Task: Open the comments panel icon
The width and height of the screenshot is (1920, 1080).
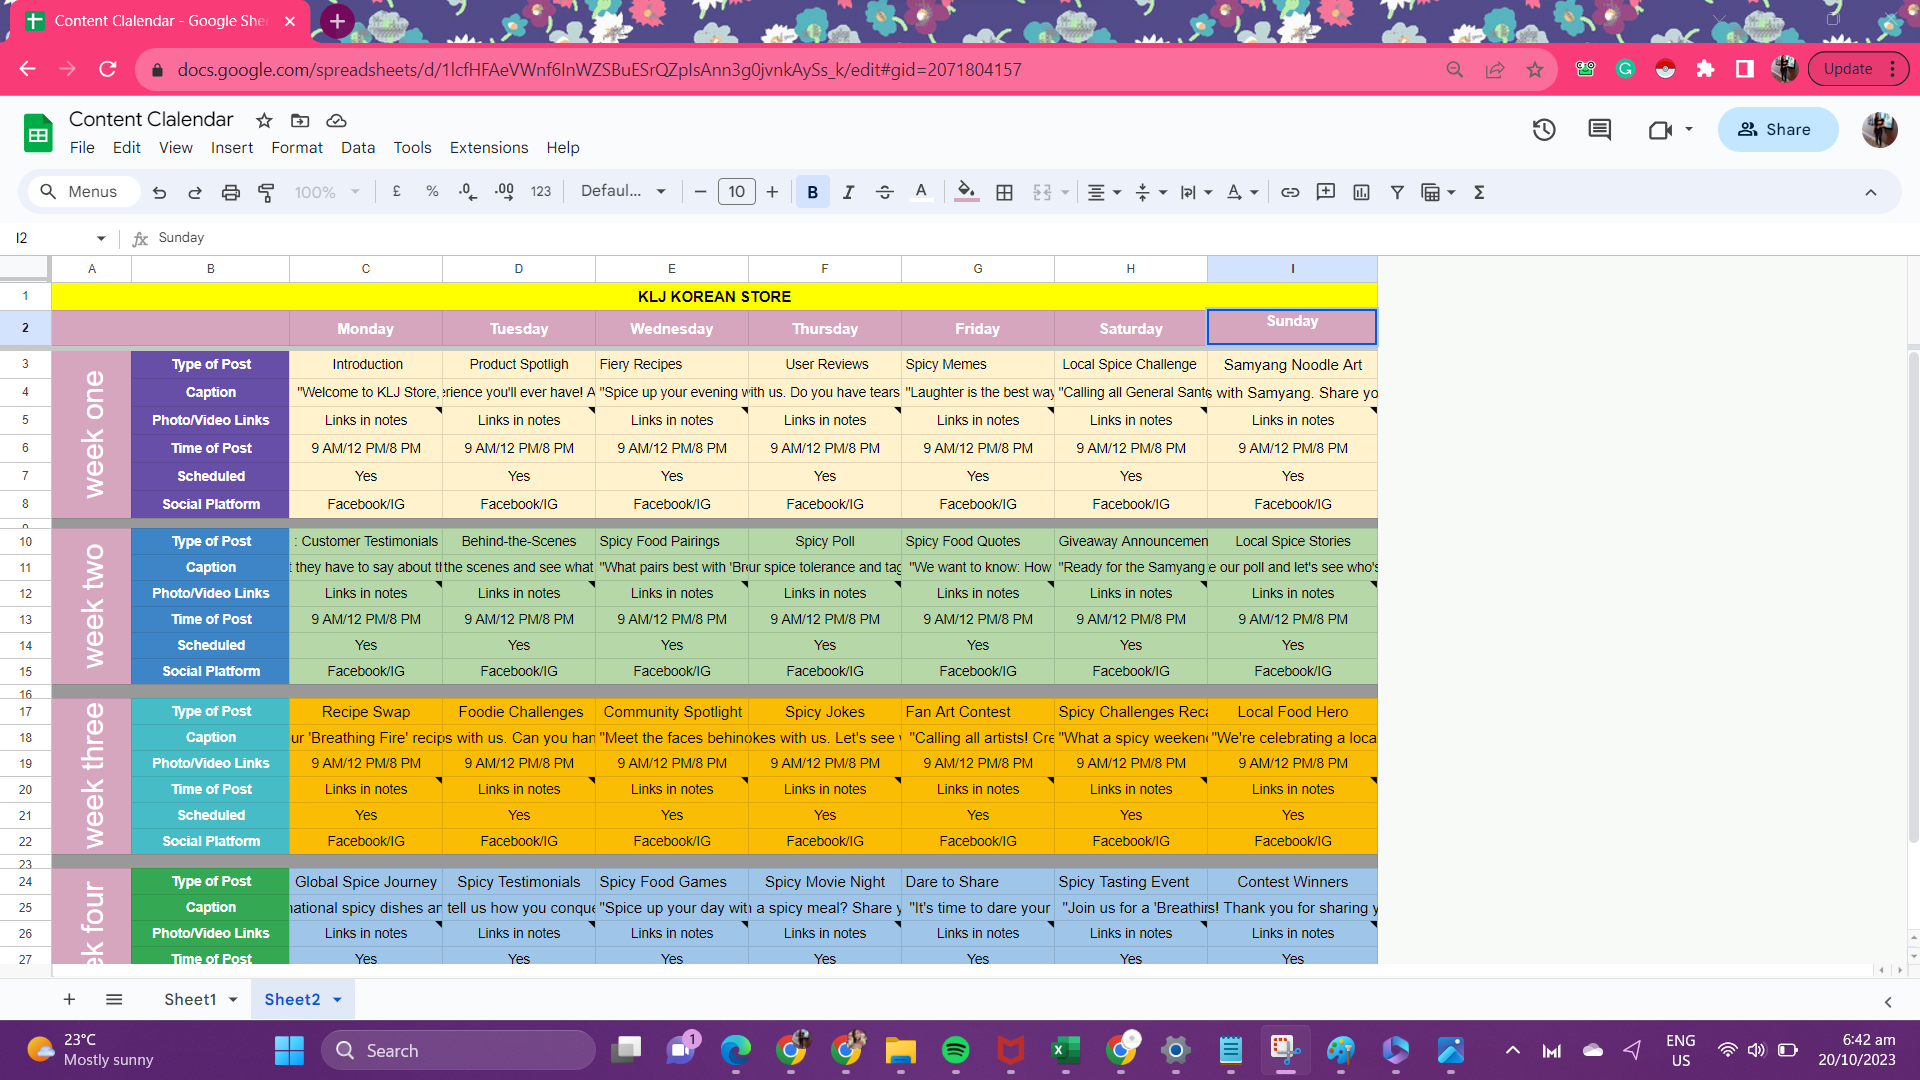Action: point(1599,130)
